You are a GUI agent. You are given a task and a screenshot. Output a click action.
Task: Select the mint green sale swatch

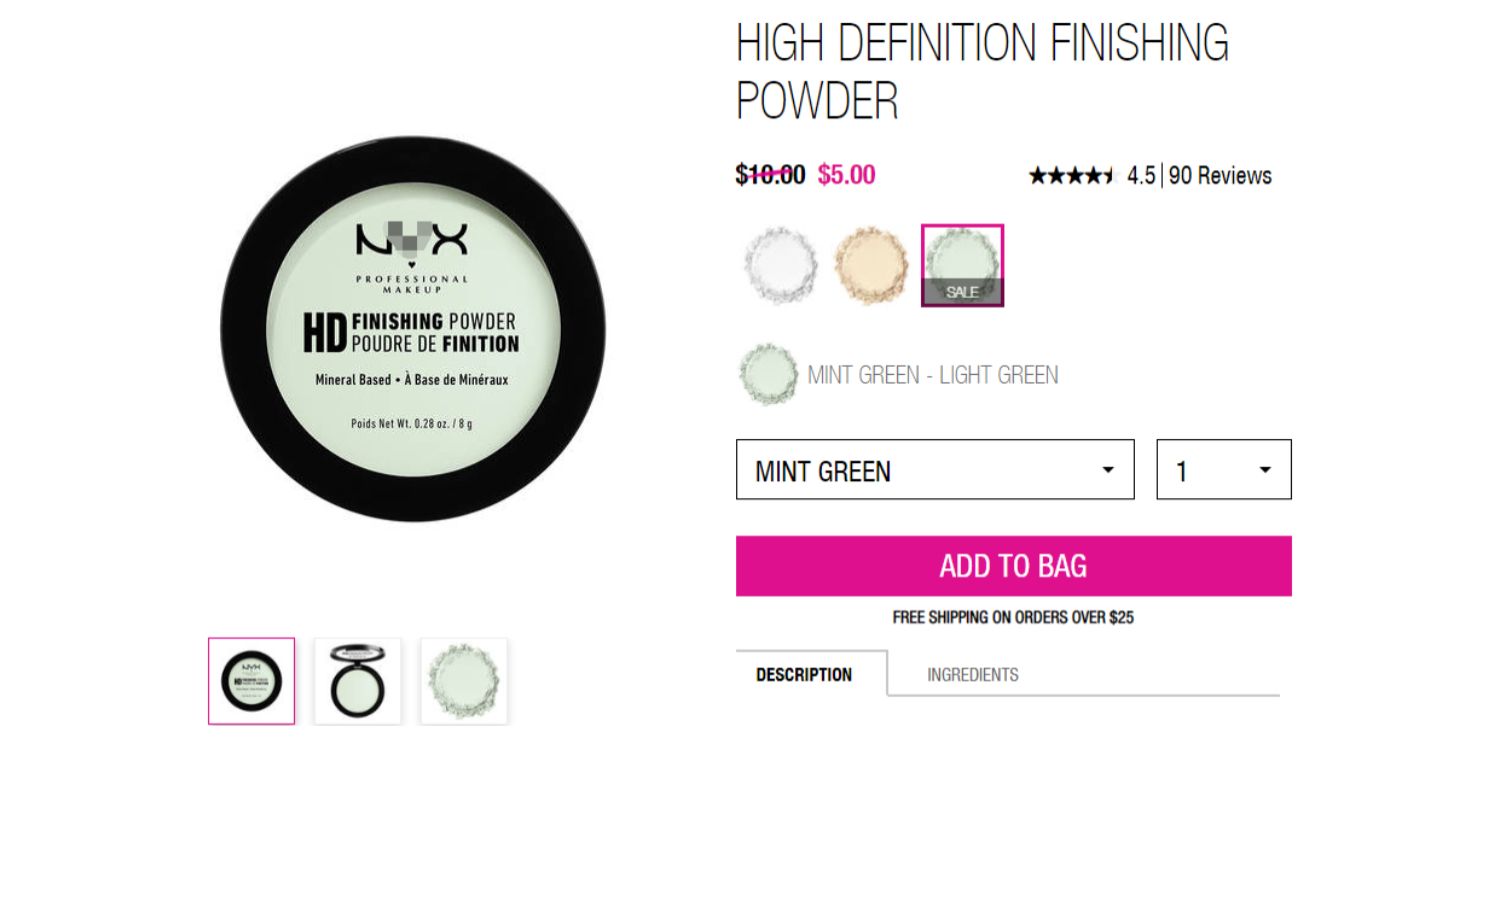(962, 265)
